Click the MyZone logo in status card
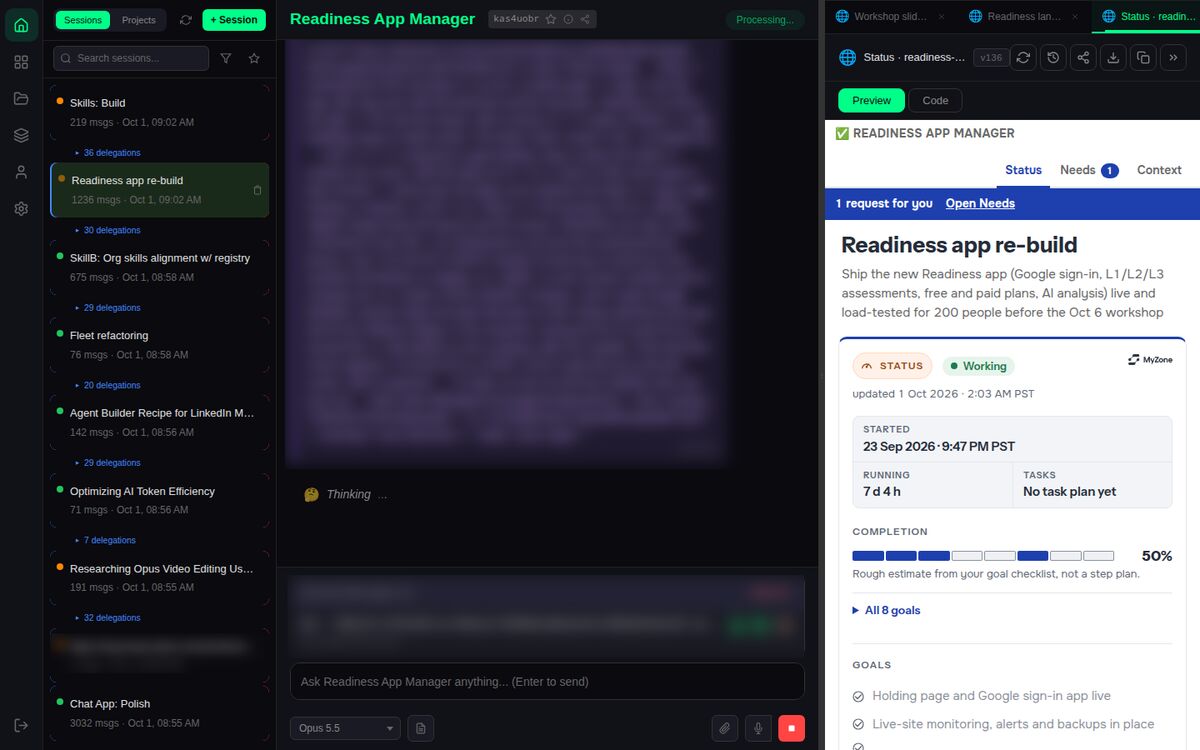Image resolution: width=1200 pixels, height=750 pixels. (1150, 359)
